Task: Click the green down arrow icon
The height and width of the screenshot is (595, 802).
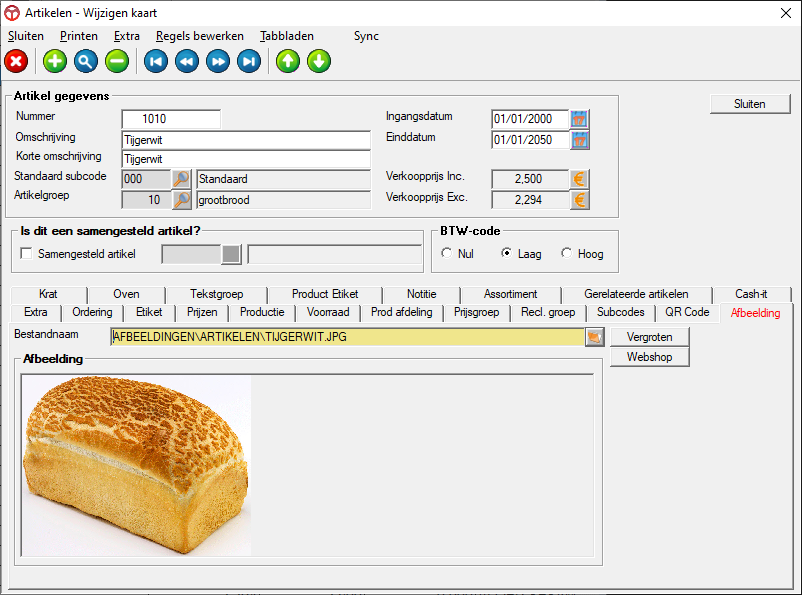Action: (x=319, y=61)
